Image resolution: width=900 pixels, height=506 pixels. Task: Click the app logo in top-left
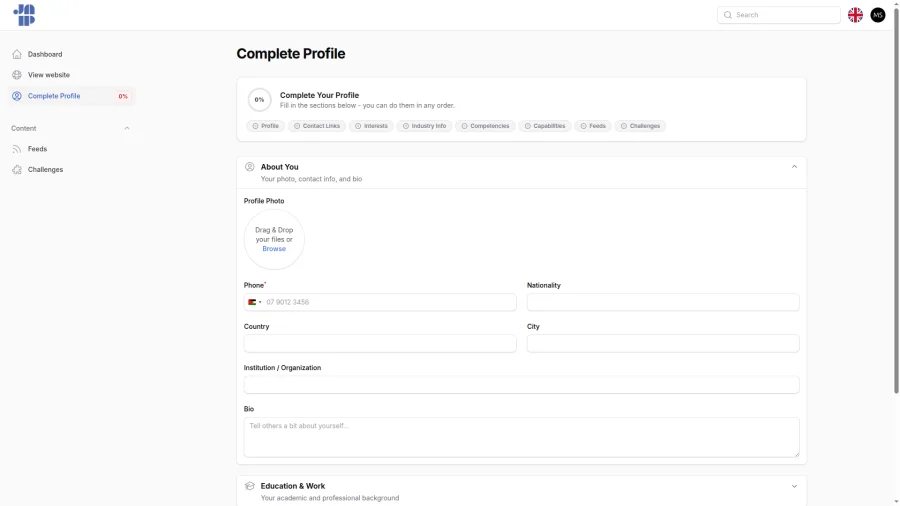[24, 15]
